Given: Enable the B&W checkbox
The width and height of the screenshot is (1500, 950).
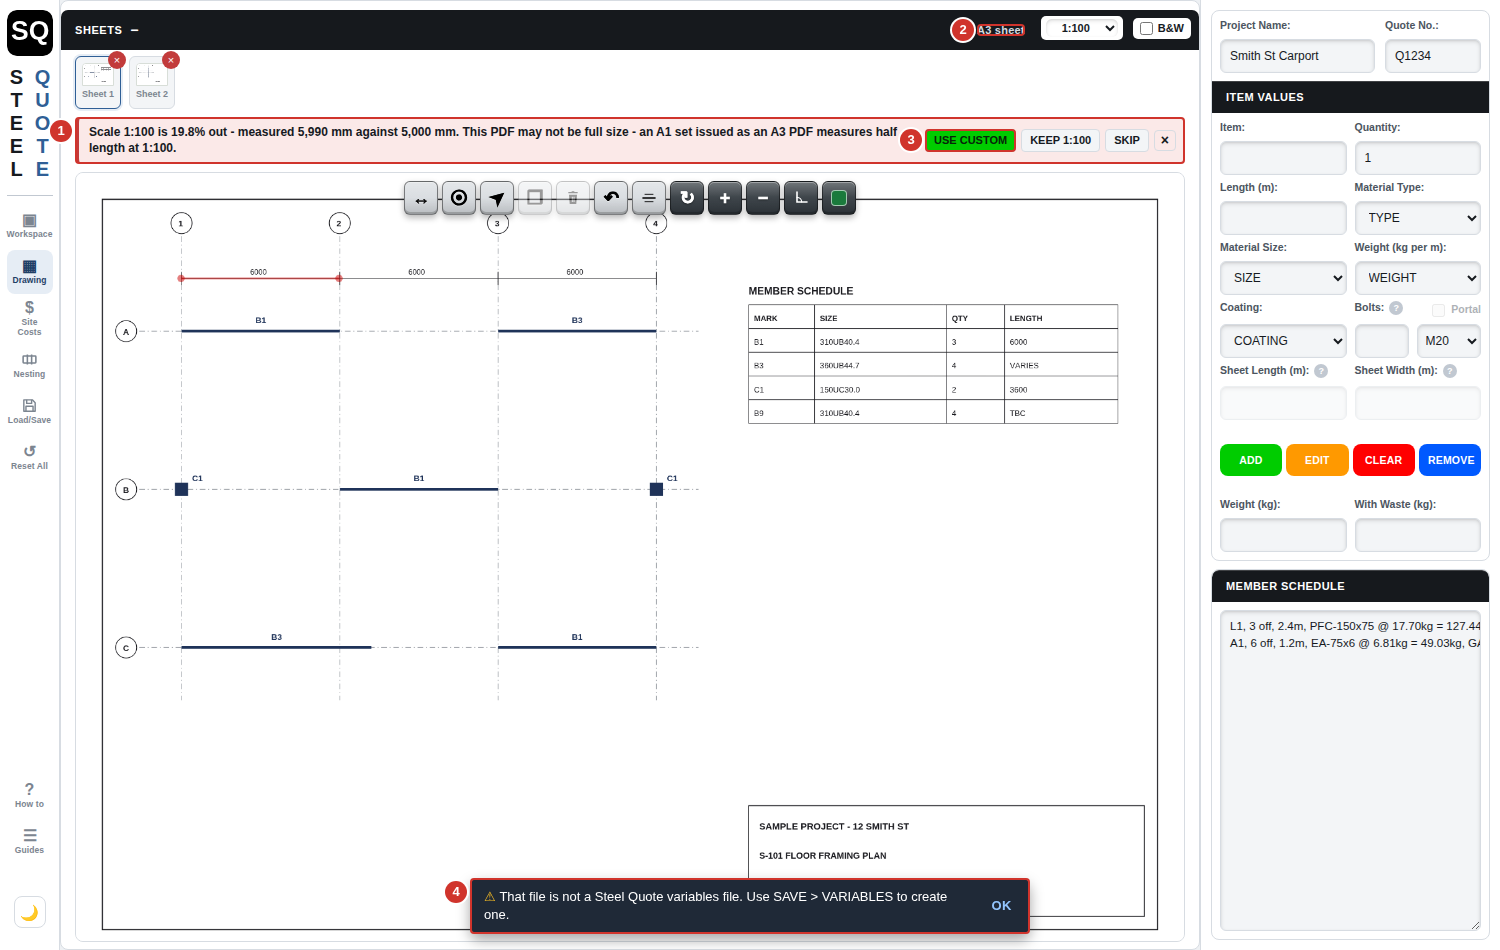Looking at the screenshot, I should (1147, 29).
